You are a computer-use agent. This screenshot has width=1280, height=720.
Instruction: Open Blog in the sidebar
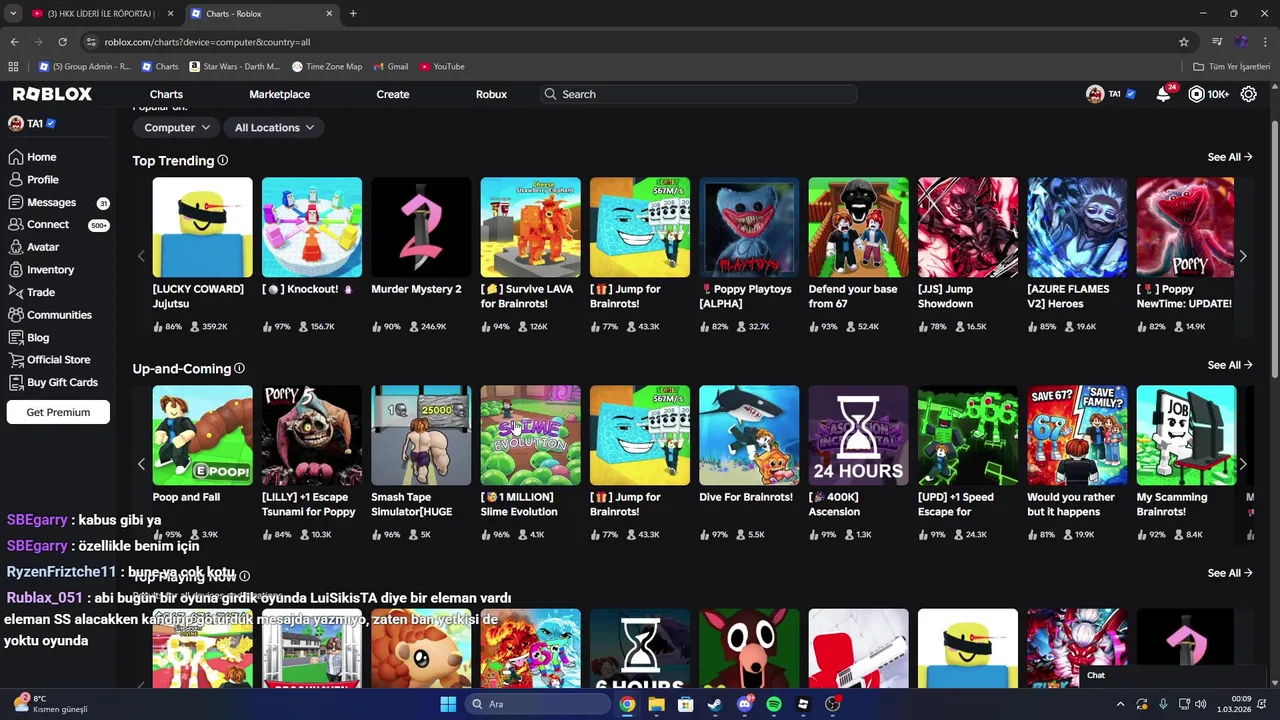coord(38,337)
